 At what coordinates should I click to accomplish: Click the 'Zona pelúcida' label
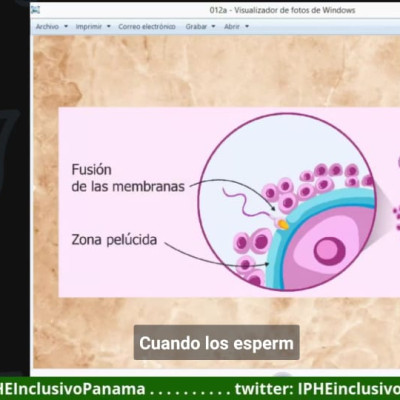tap(114, 240)
